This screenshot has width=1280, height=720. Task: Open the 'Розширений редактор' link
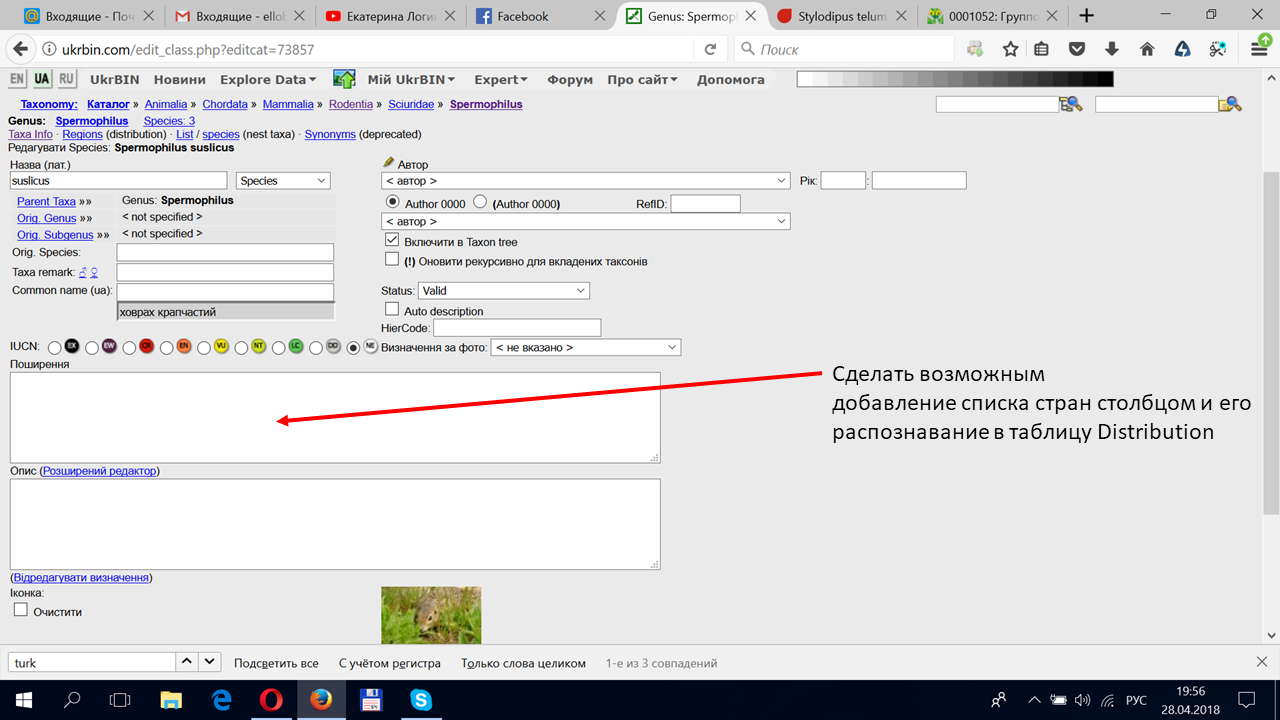click(100, 470)
